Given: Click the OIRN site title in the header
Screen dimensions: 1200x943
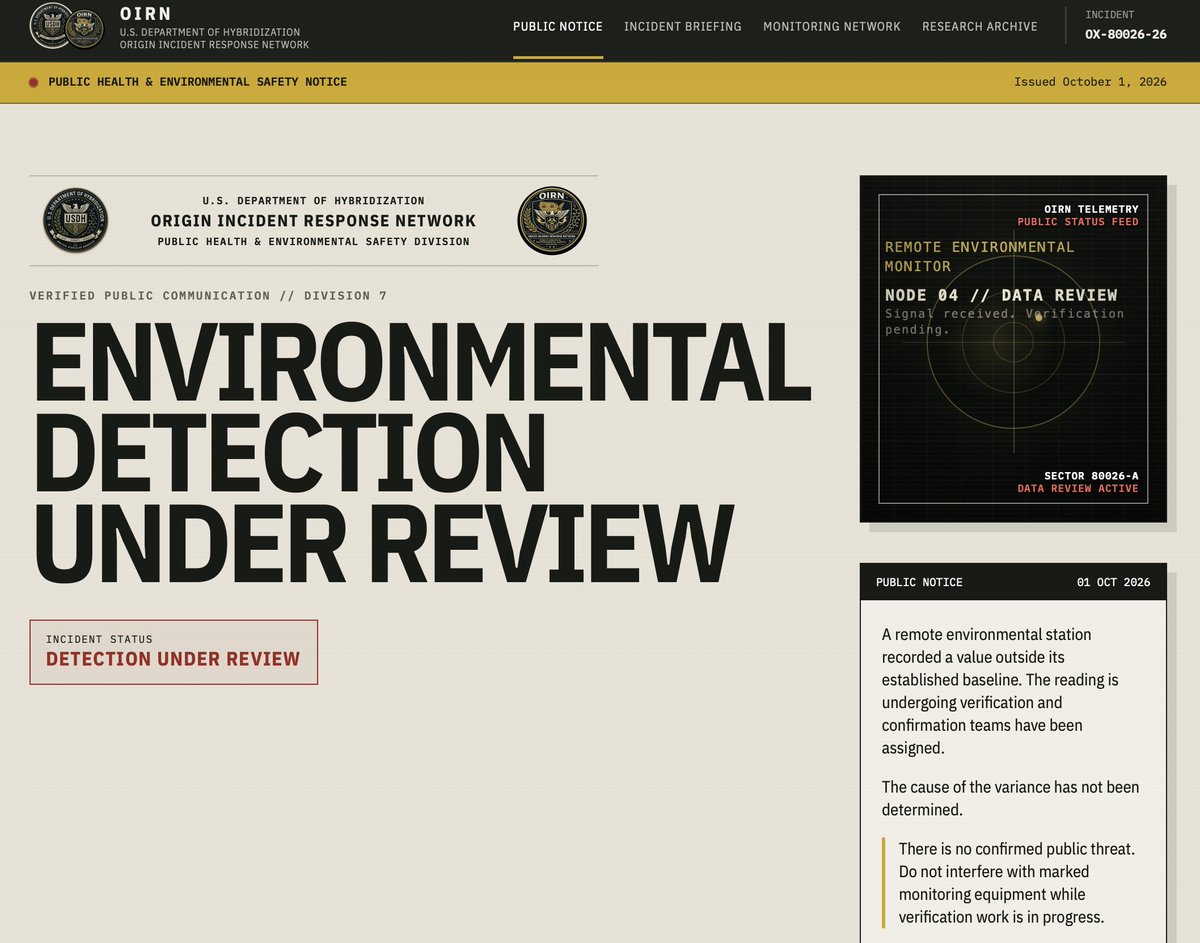Looking at the screenshot, I should pyautogui.click(x=144, y=15).
